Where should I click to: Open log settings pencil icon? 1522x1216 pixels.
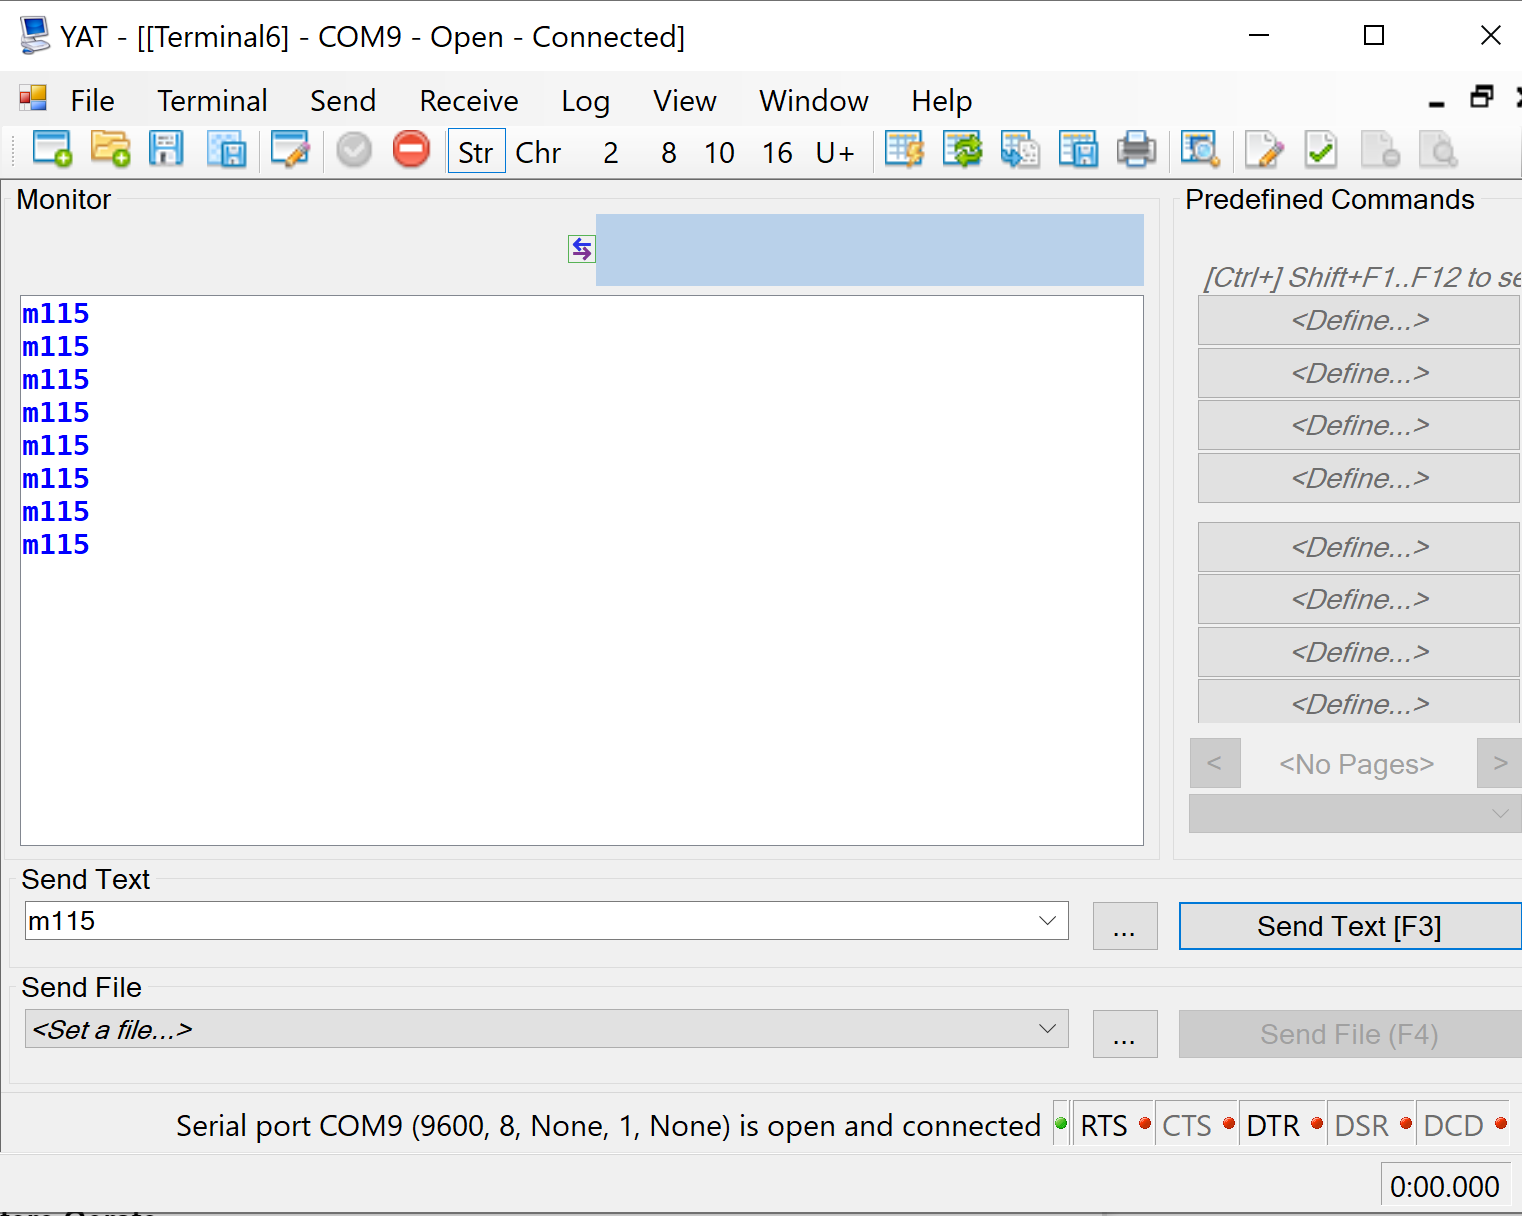(1264, 150)
